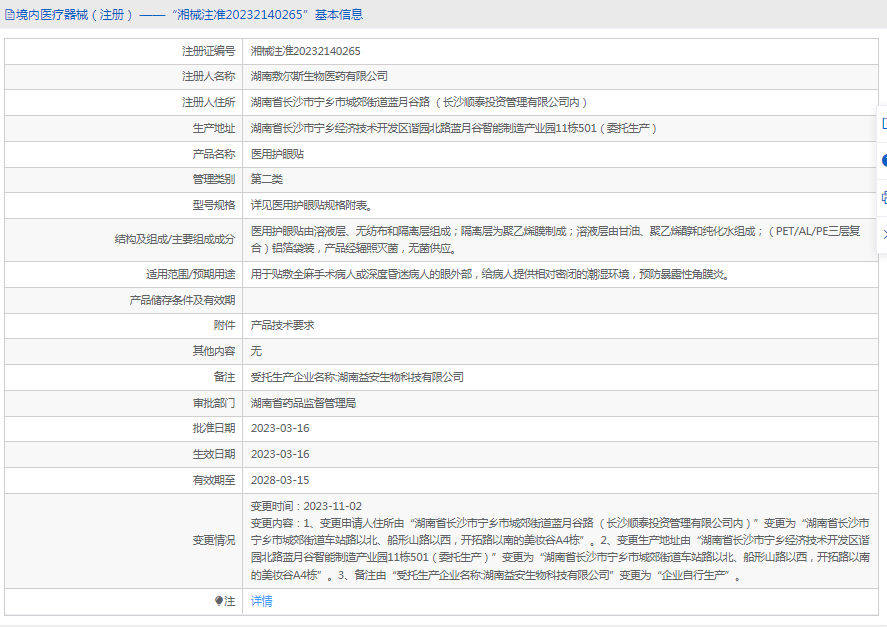The height and width of the screenshot is (627, 887).
Task: Click the 型号规格 label
Action: pos(214,205)
